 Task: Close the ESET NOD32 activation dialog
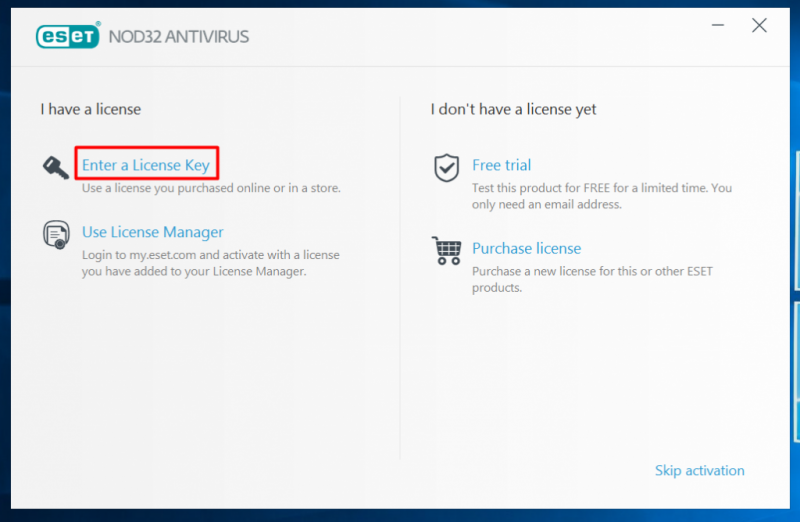pyautogui.click(x=759, y=26)
